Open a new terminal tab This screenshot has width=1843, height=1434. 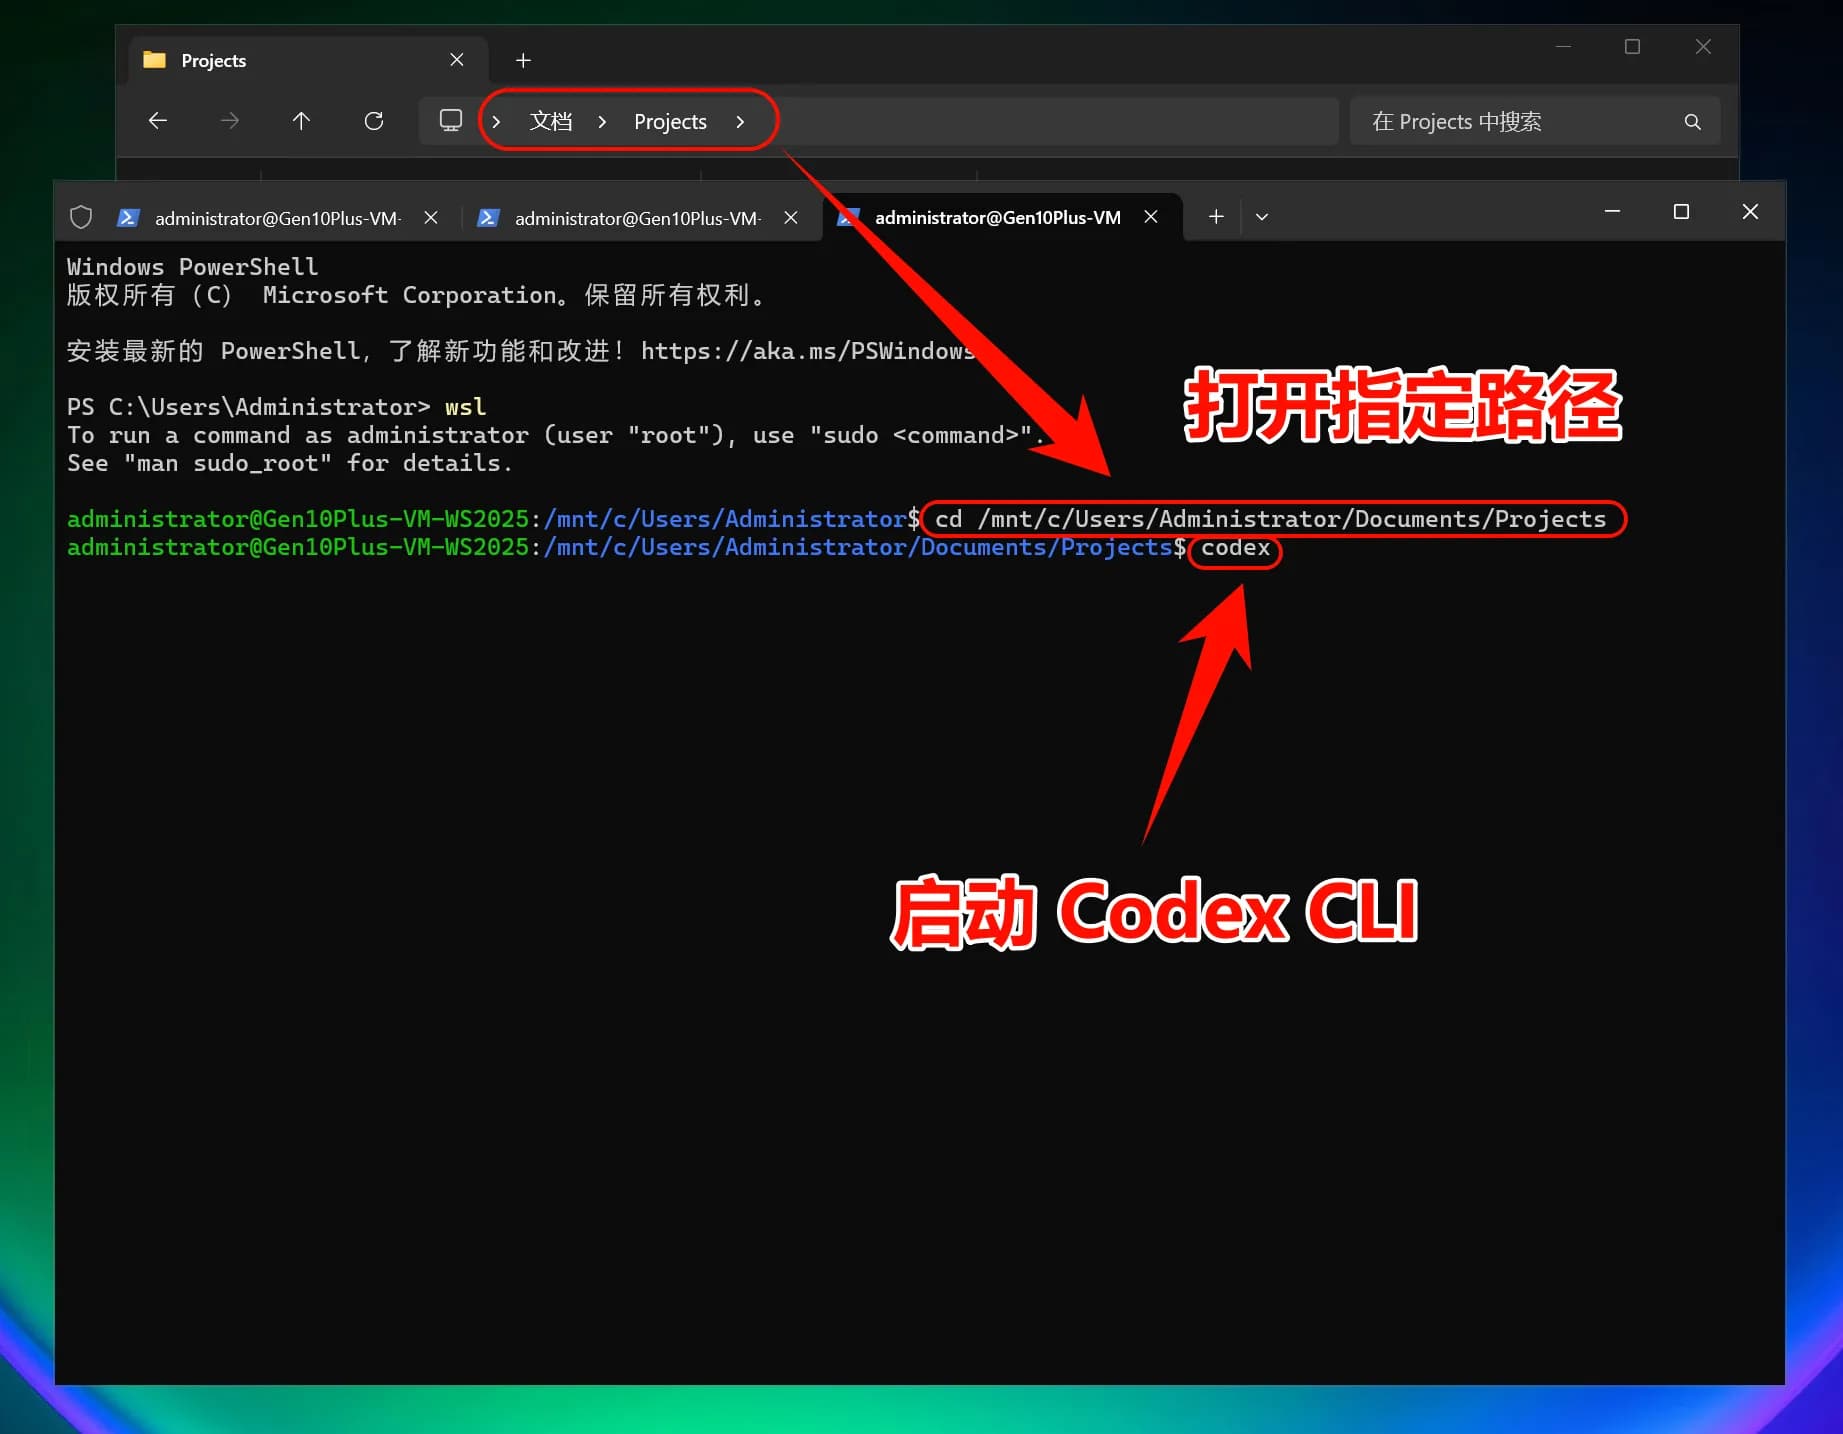pos(1216,217)
